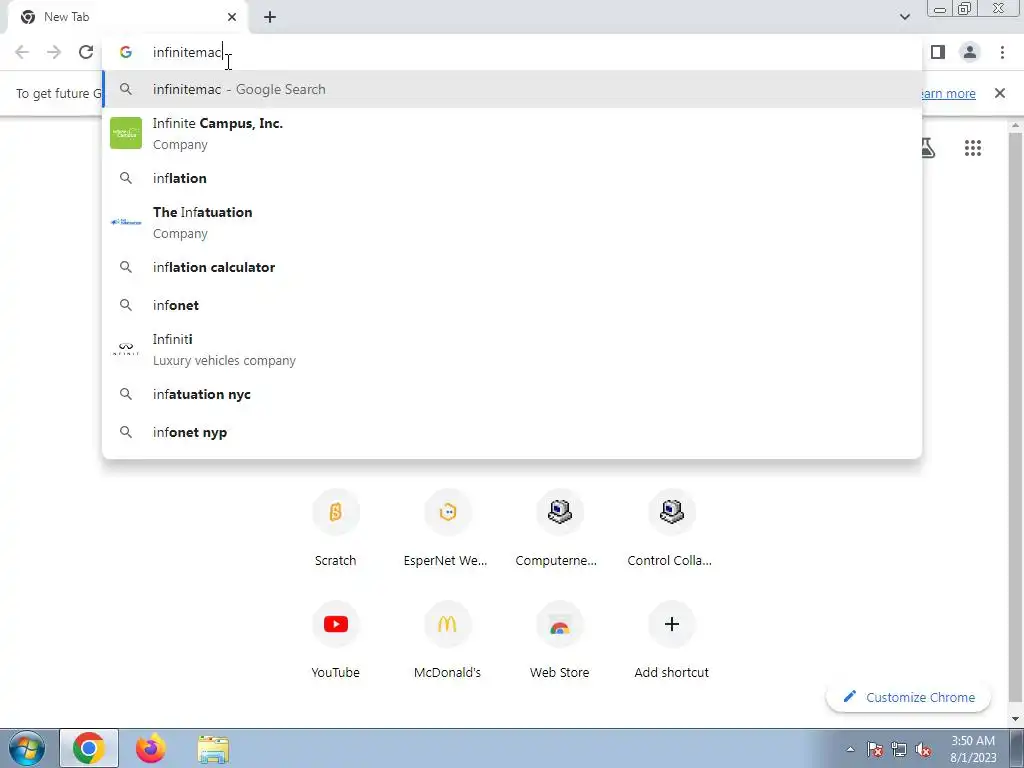Open the taskbar clock showing 3:50 AM

pos(973,749)
